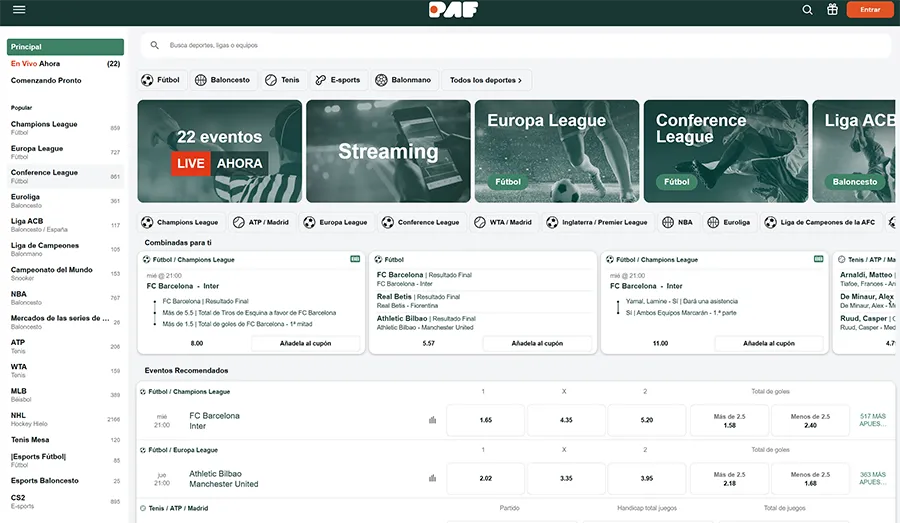Add the 8.00 combination to coupon
Screen dimensions: 900x523
click(305, 343)
